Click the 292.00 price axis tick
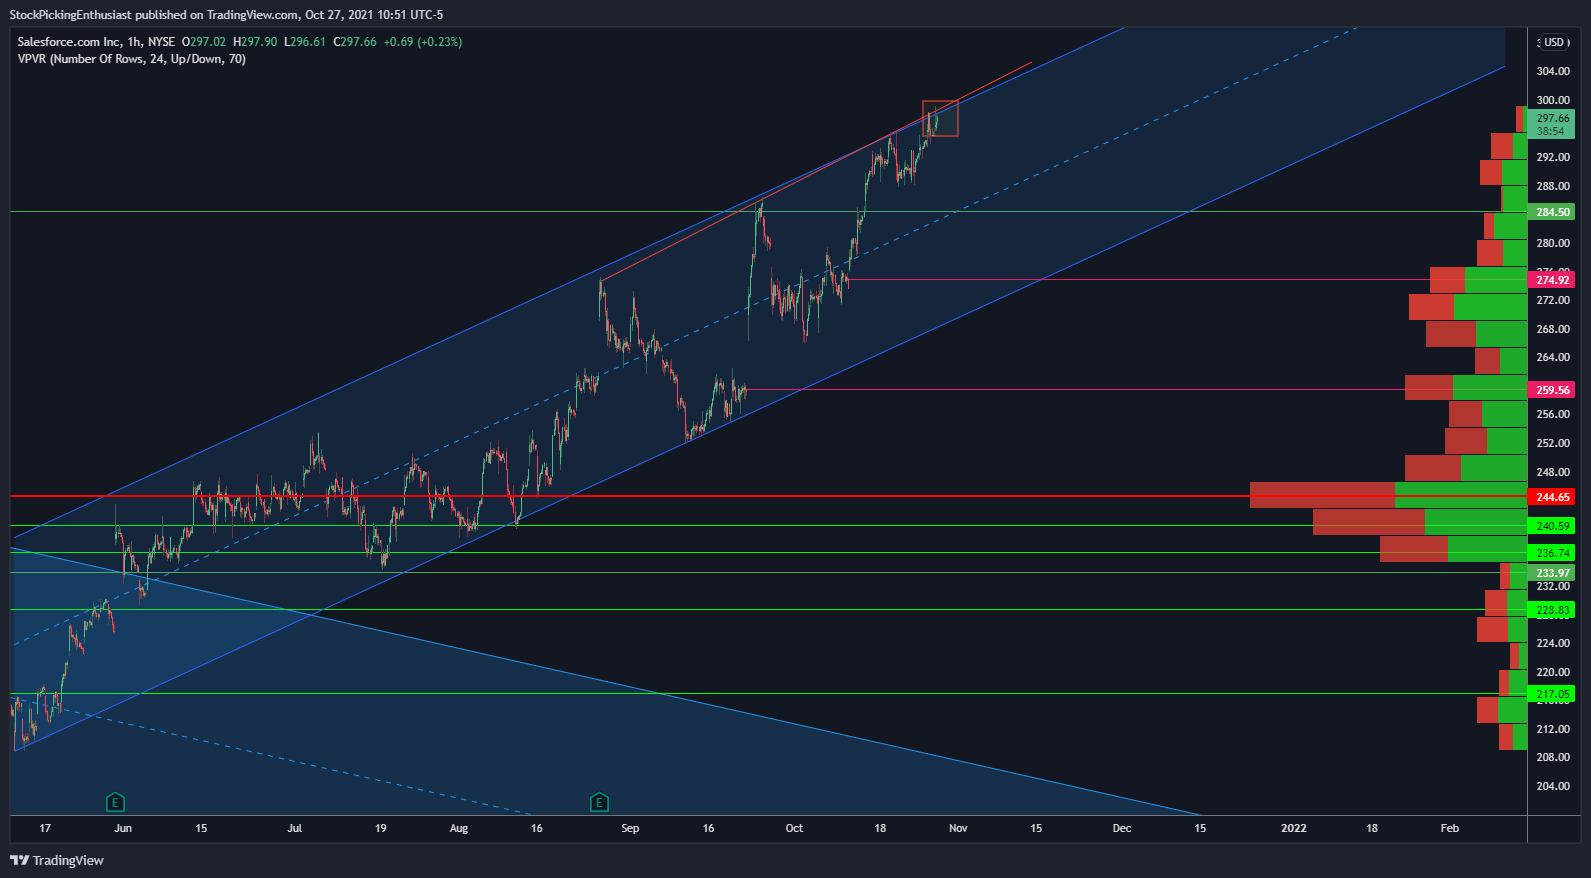Screen dimensions: 1591x878 pos(1553,157)
